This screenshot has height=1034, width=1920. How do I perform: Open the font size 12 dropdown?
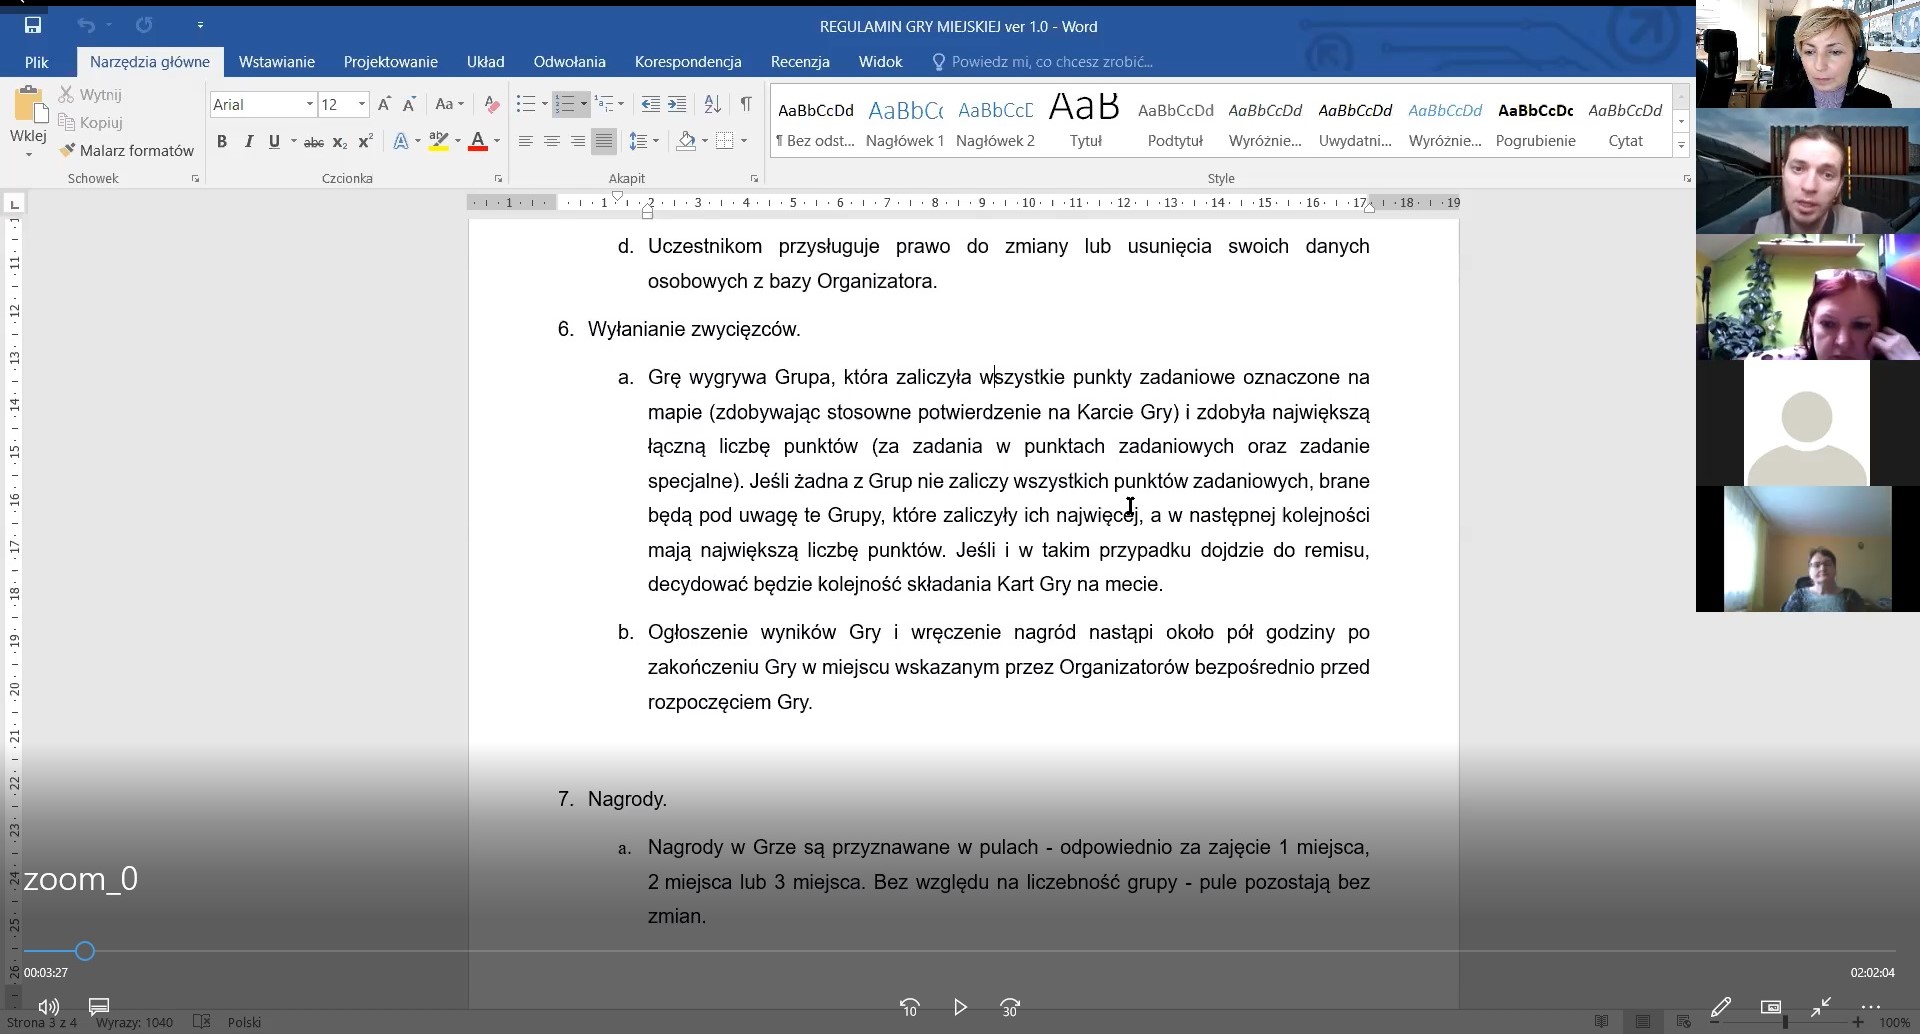tap(362, 104)
